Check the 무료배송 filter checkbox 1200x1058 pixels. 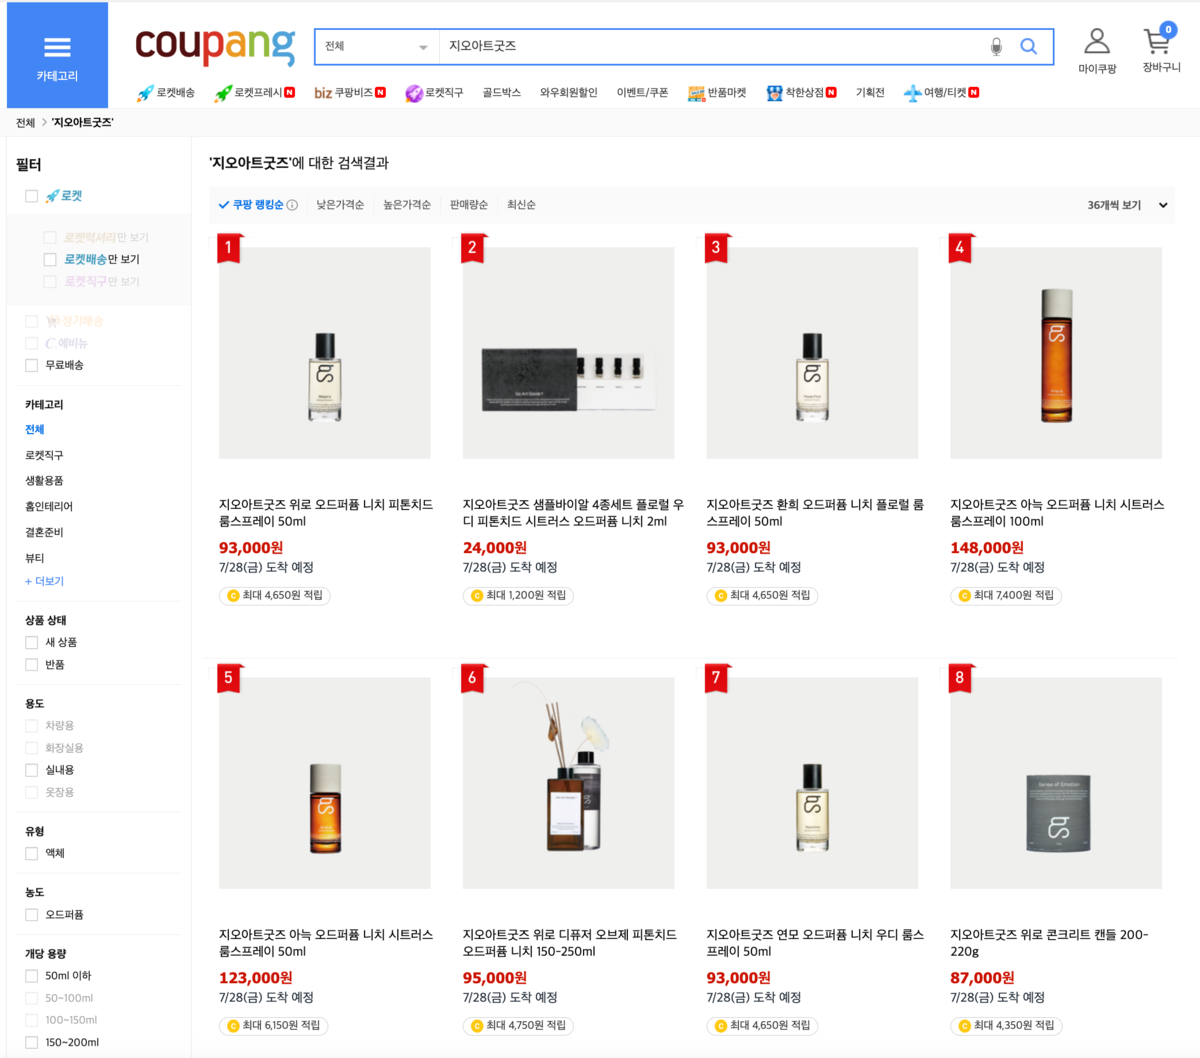click(x=32, y=366)
